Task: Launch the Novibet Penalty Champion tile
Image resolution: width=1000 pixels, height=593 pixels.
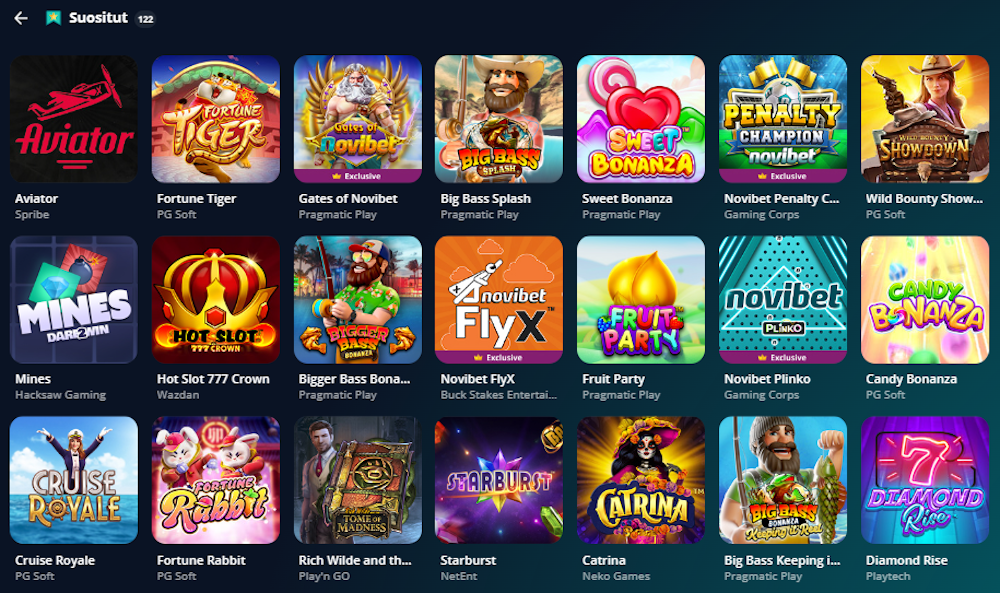Action: coord(783,119)
